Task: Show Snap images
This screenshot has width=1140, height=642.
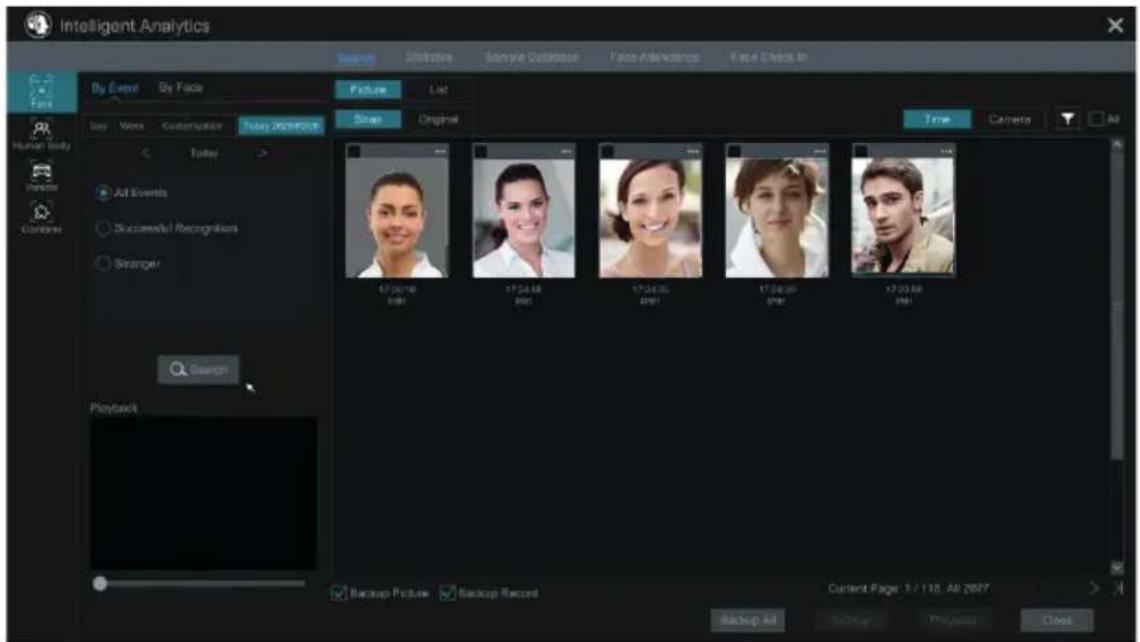Action: tap(368, 119)
